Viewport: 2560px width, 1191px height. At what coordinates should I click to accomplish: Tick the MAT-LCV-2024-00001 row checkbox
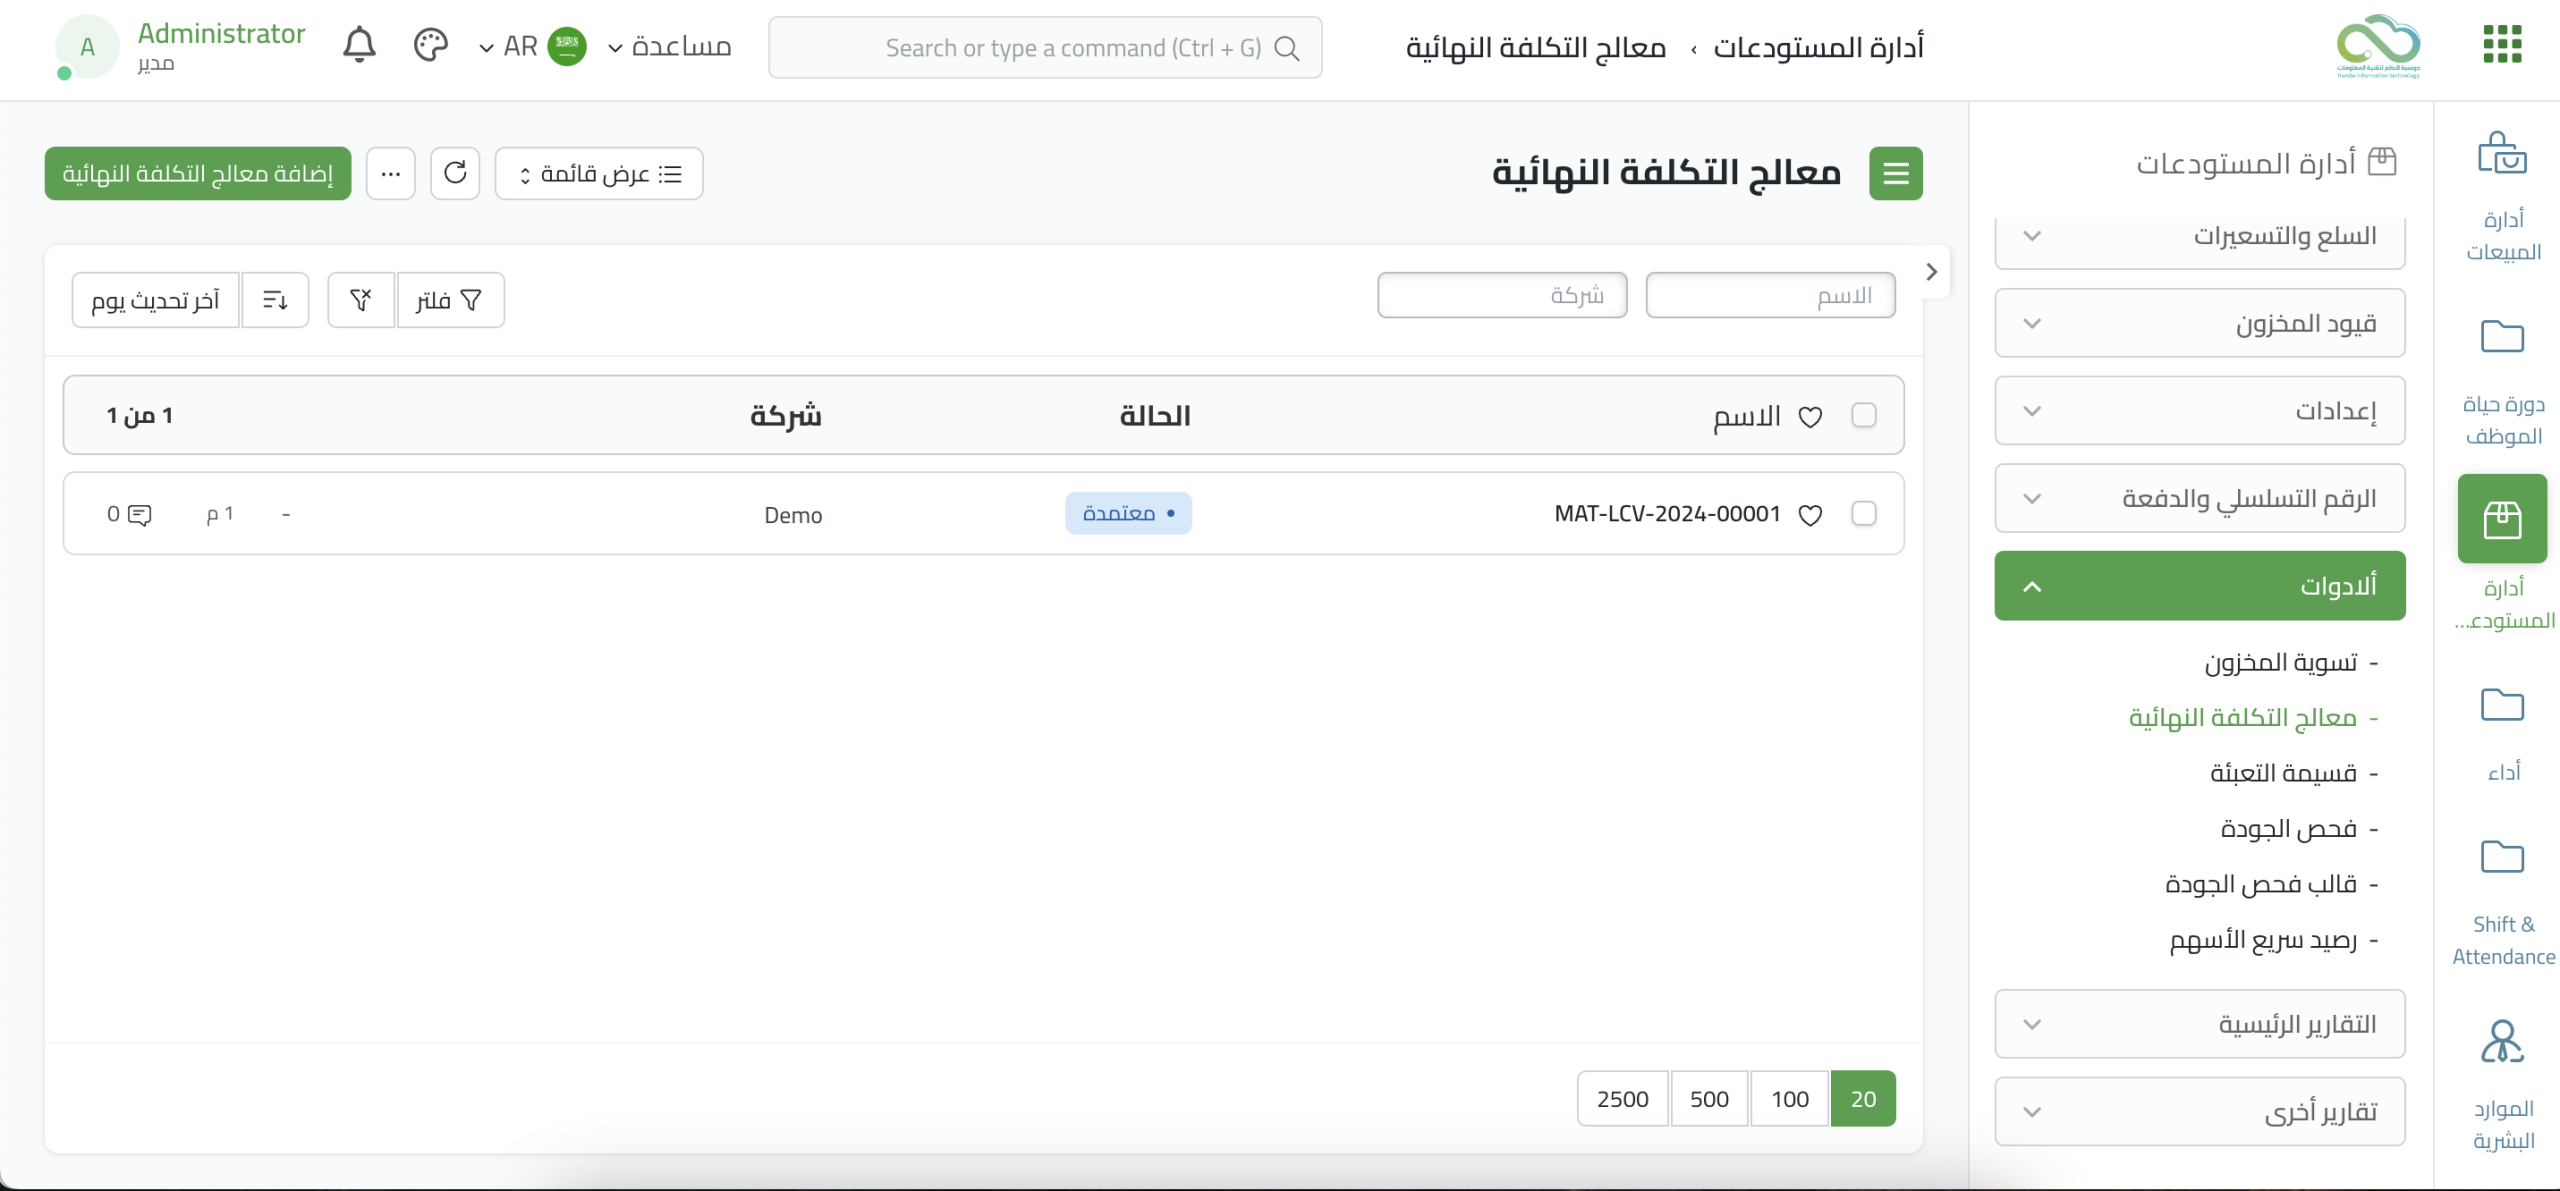pyautogui.click(x=1863, y=514)
